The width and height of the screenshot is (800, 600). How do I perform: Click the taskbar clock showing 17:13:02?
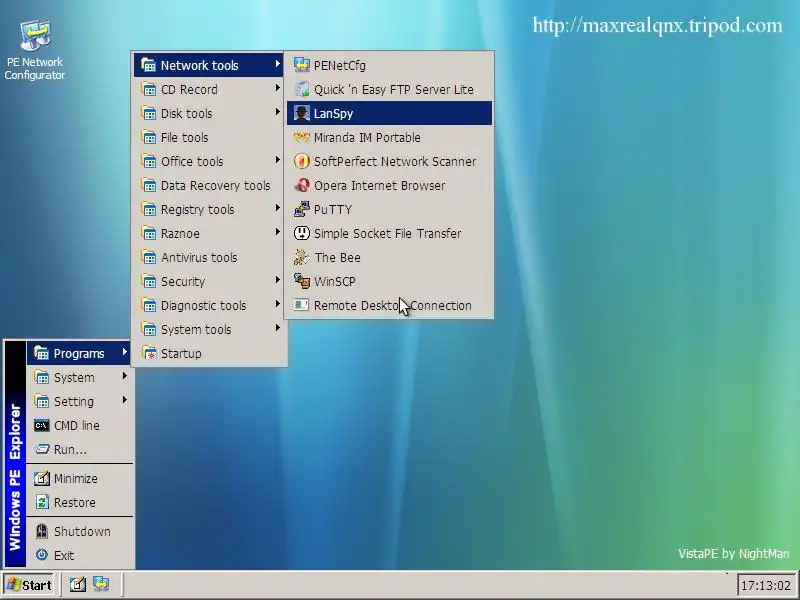(x=765, y=585)
